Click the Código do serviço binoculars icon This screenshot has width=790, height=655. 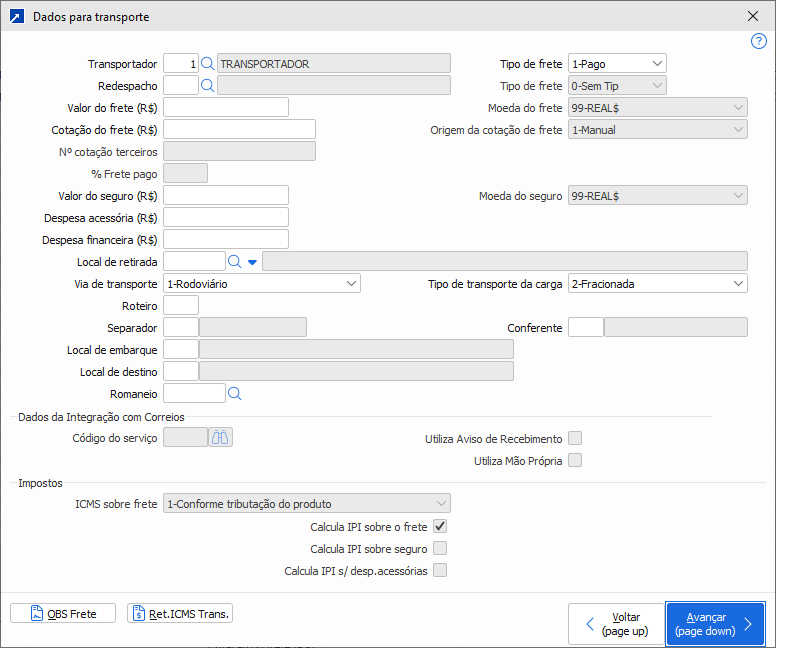pos(220,437)
